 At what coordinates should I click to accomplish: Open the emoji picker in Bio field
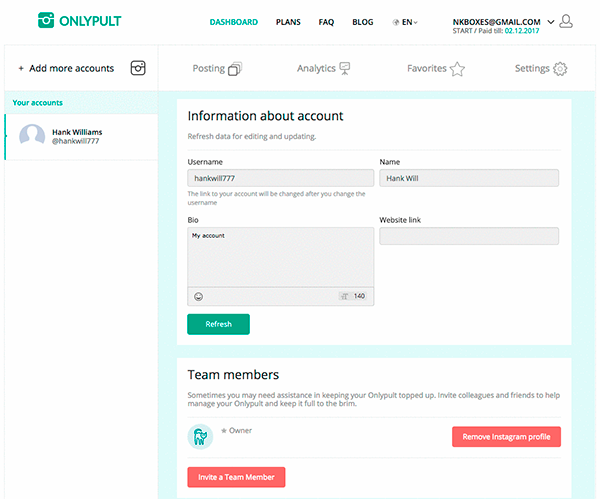click(199, 296)
